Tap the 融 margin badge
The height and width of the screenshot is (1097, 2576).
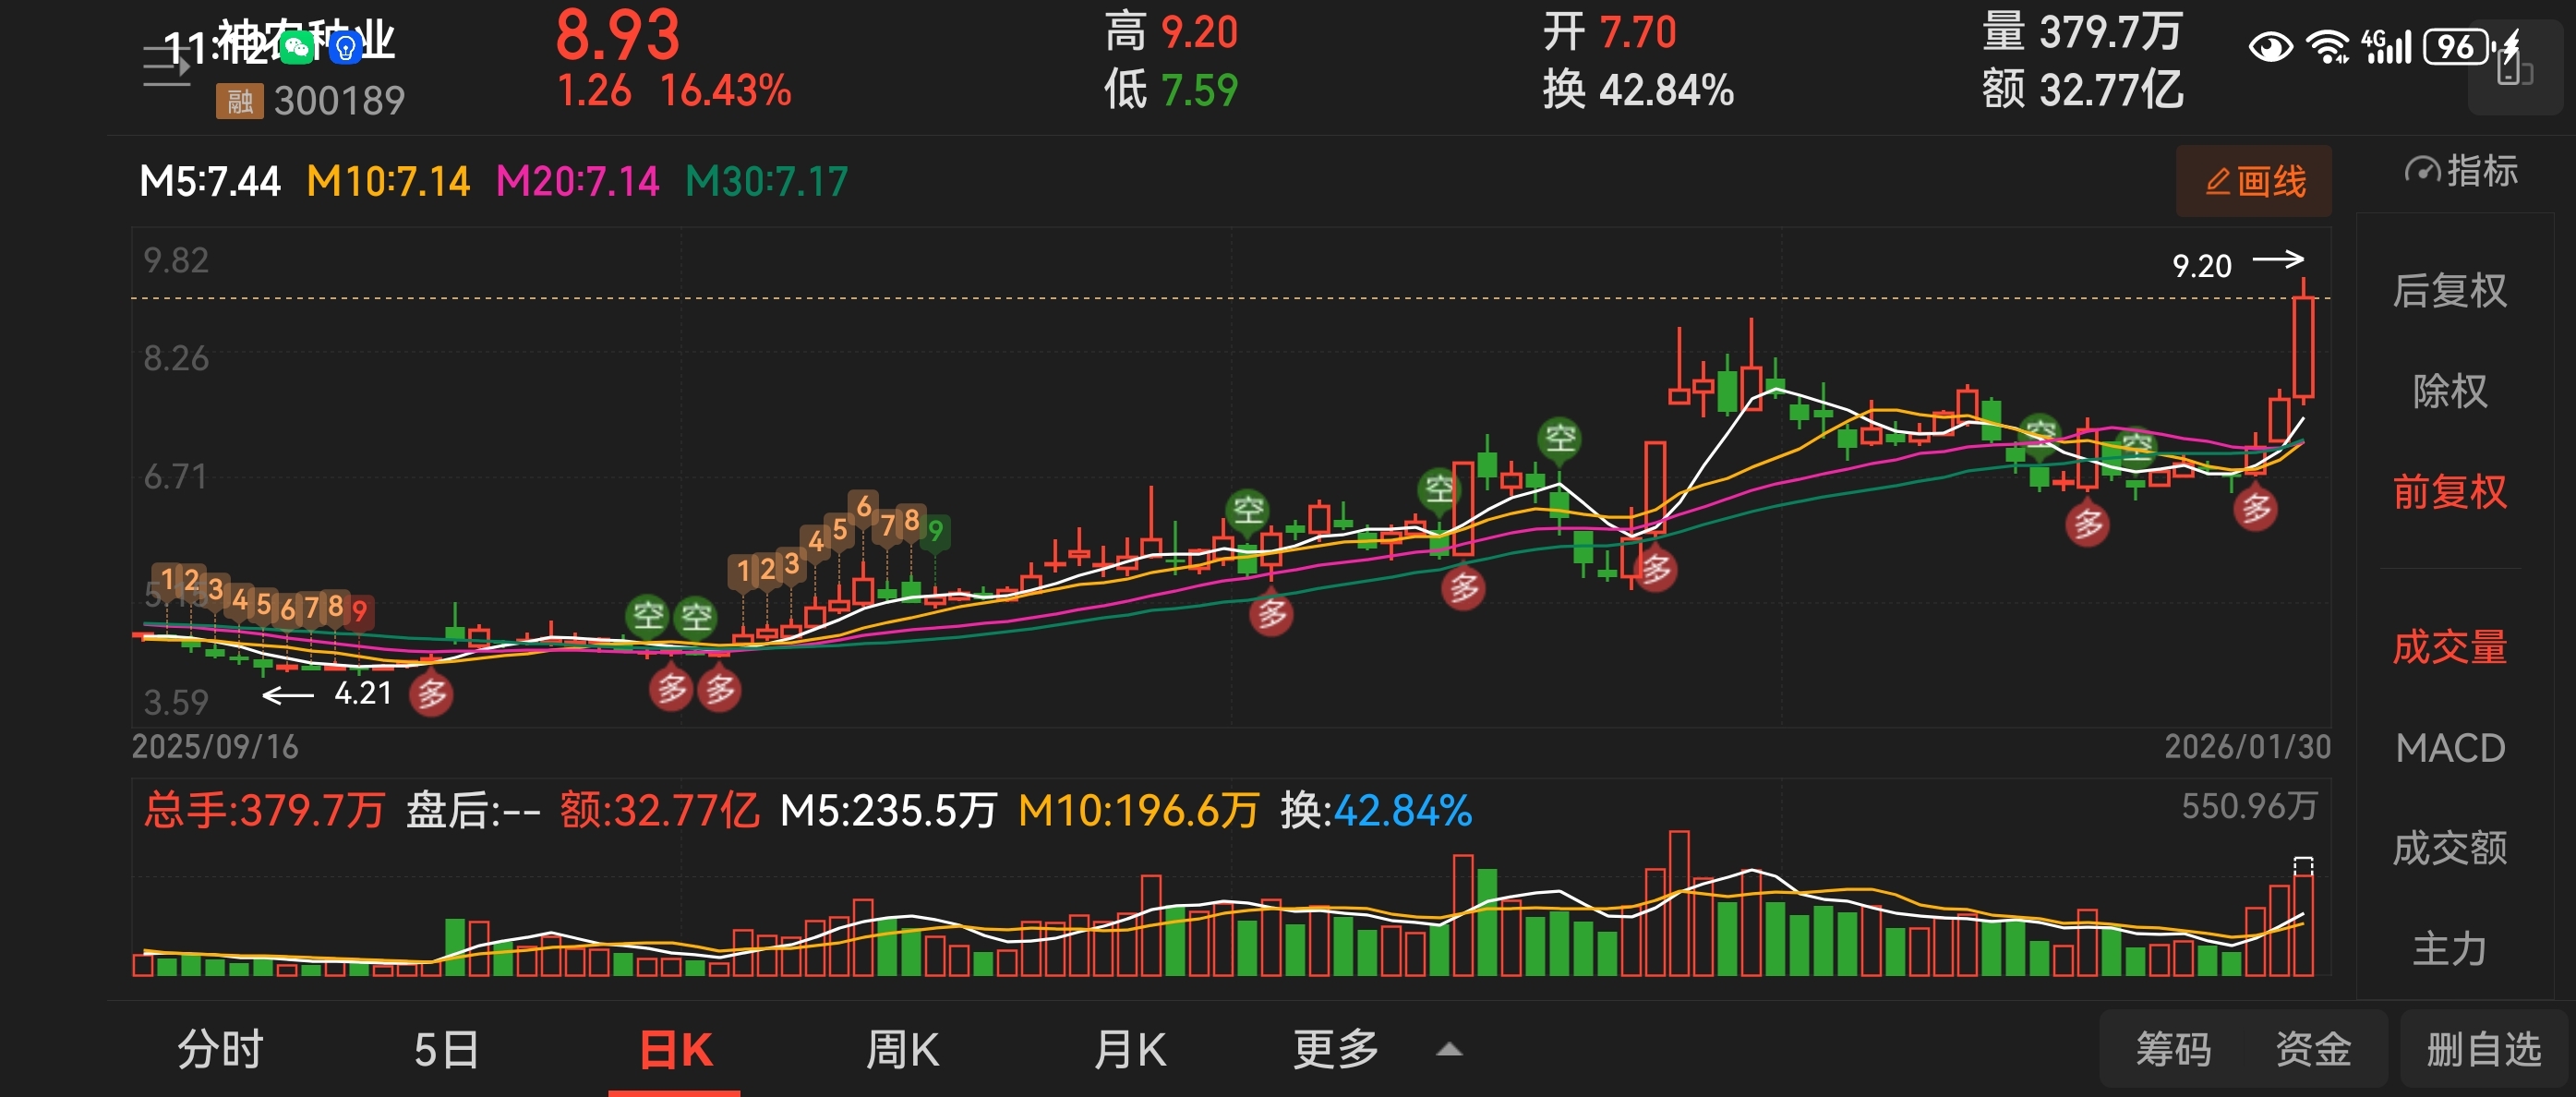239,101
